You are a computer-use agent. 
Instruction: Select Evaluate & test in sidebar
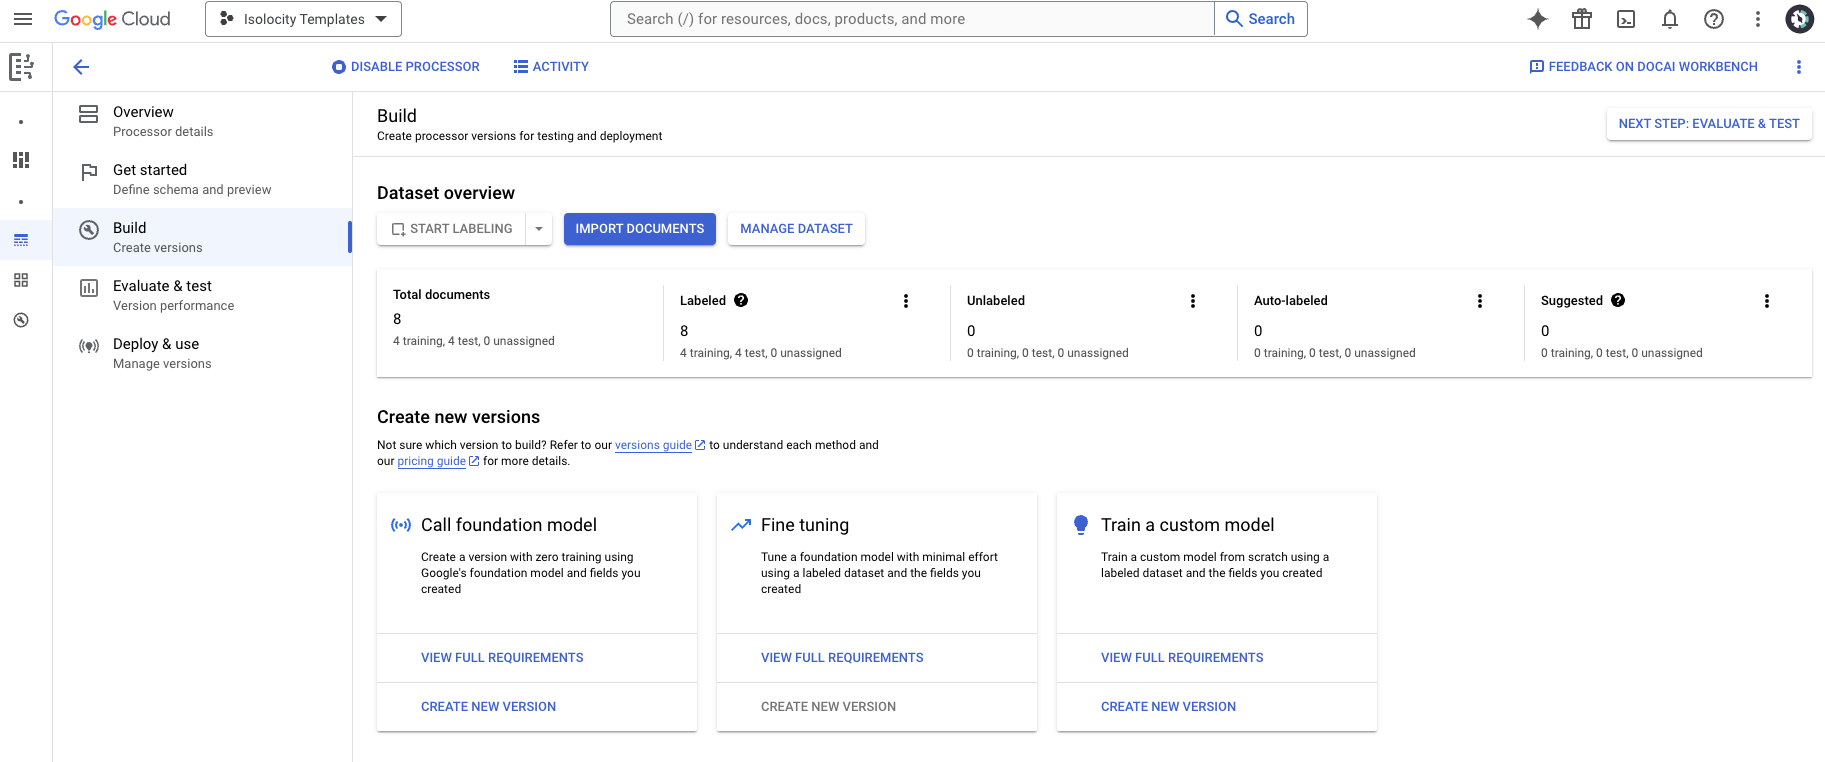(x=162, y=295)
